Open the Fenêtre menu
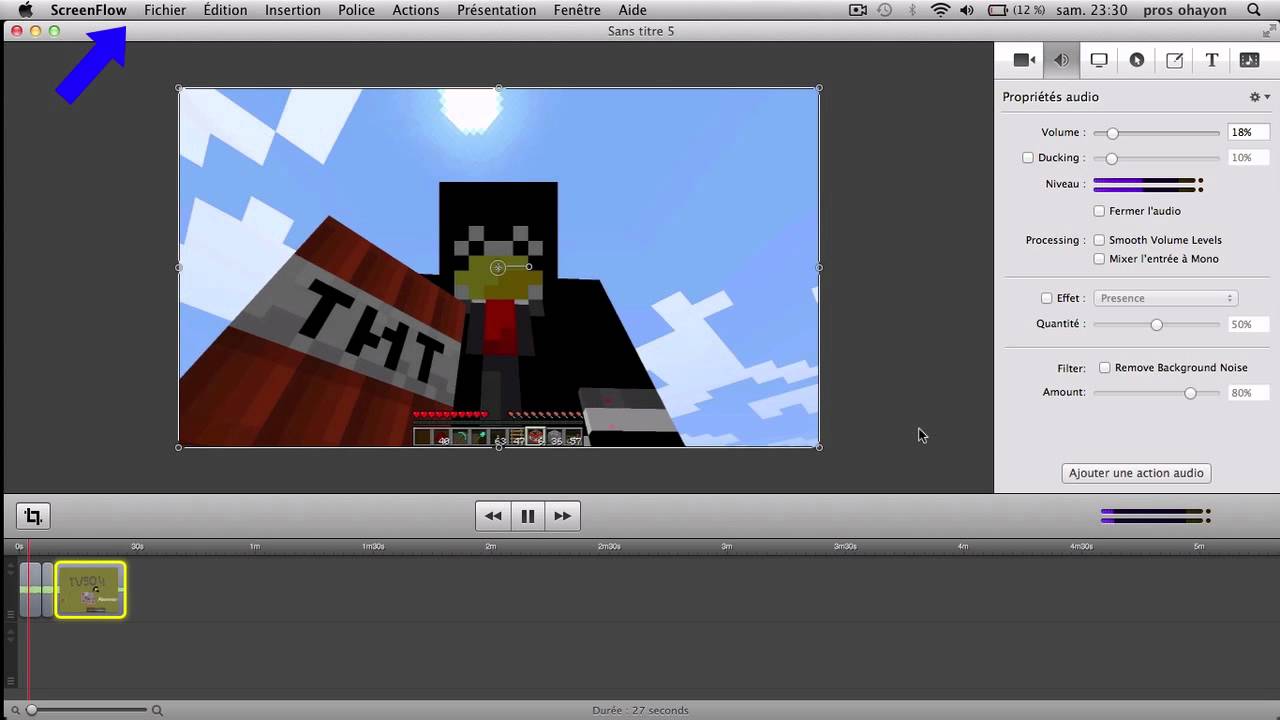1280x720 pixels. pos(577,10)
